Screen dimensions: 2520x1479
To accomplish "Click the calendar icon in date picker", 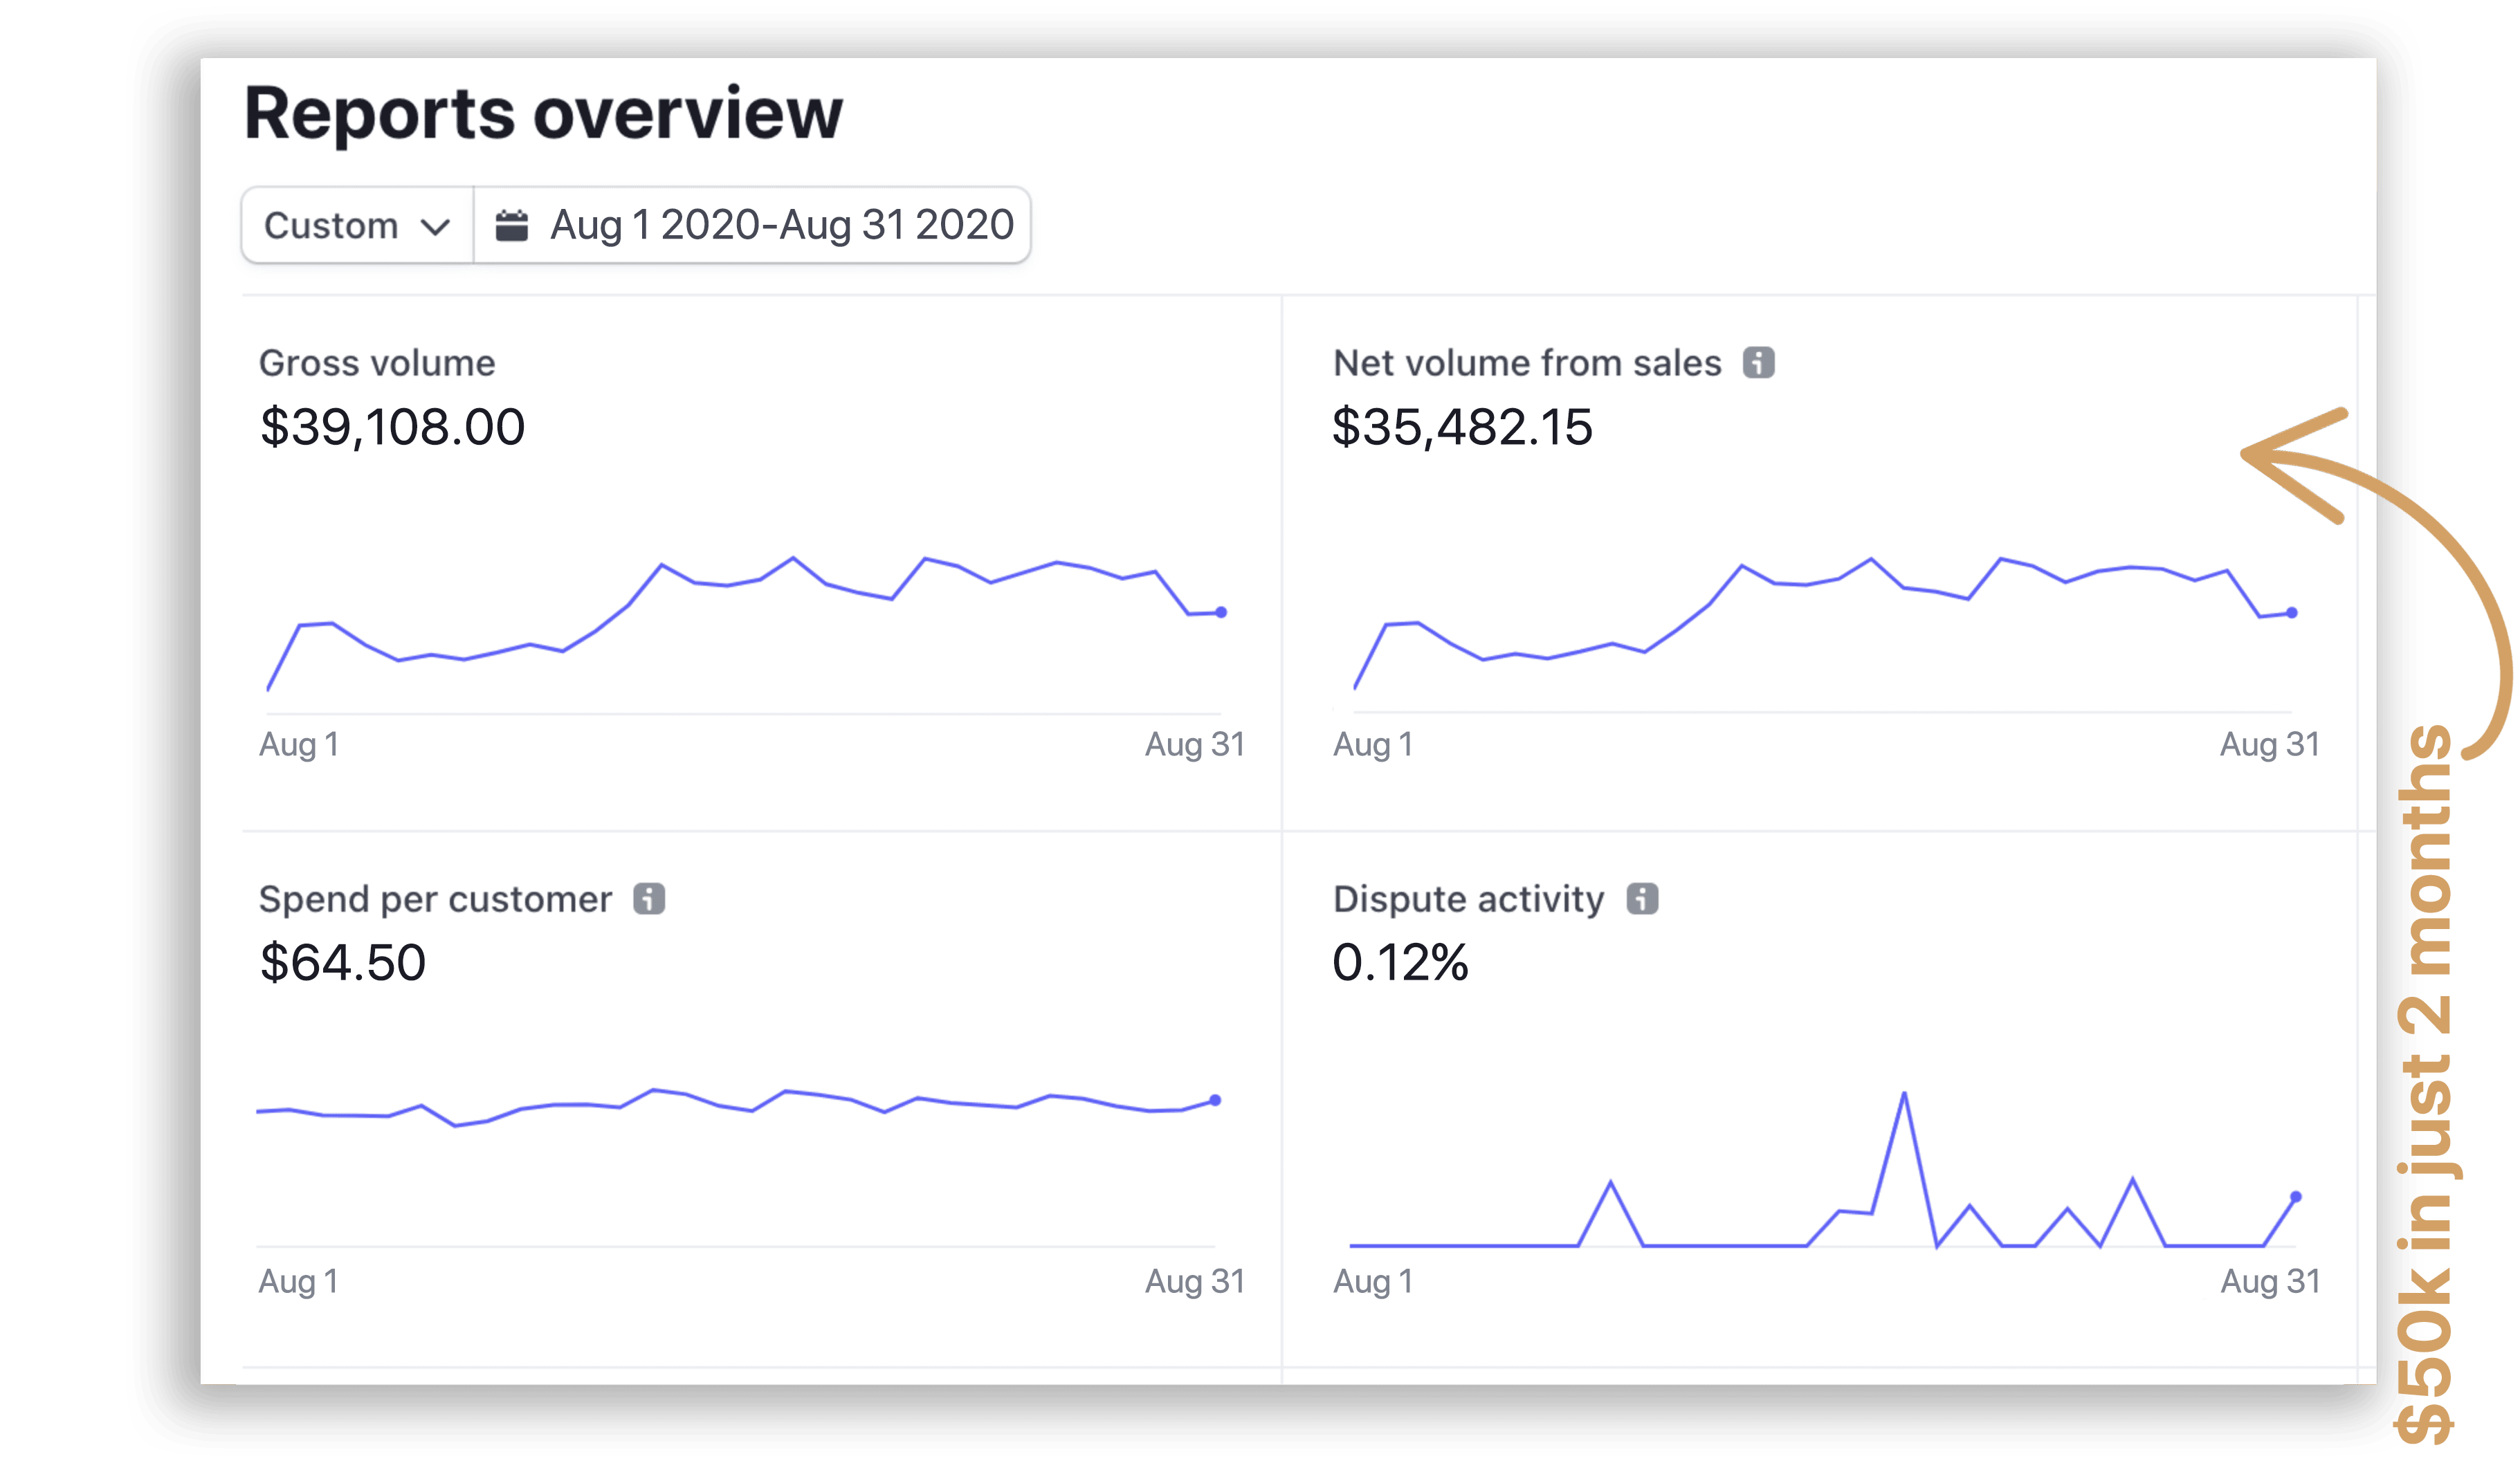I will (512, 225).
